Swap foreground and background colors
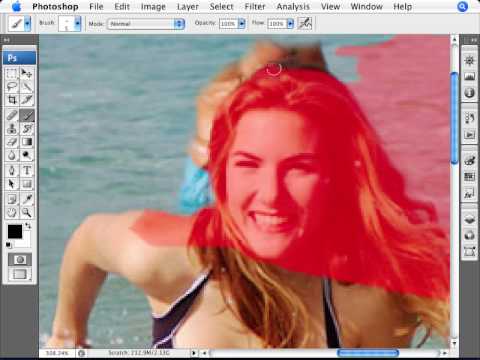The image size is (480, 360). (28, 226)
